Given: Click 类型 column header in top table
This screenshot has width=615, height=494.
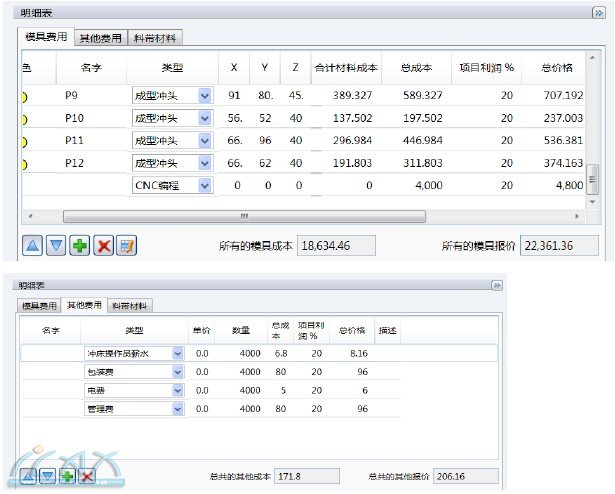Looking at the screenshot, I should tap(172, 68).
